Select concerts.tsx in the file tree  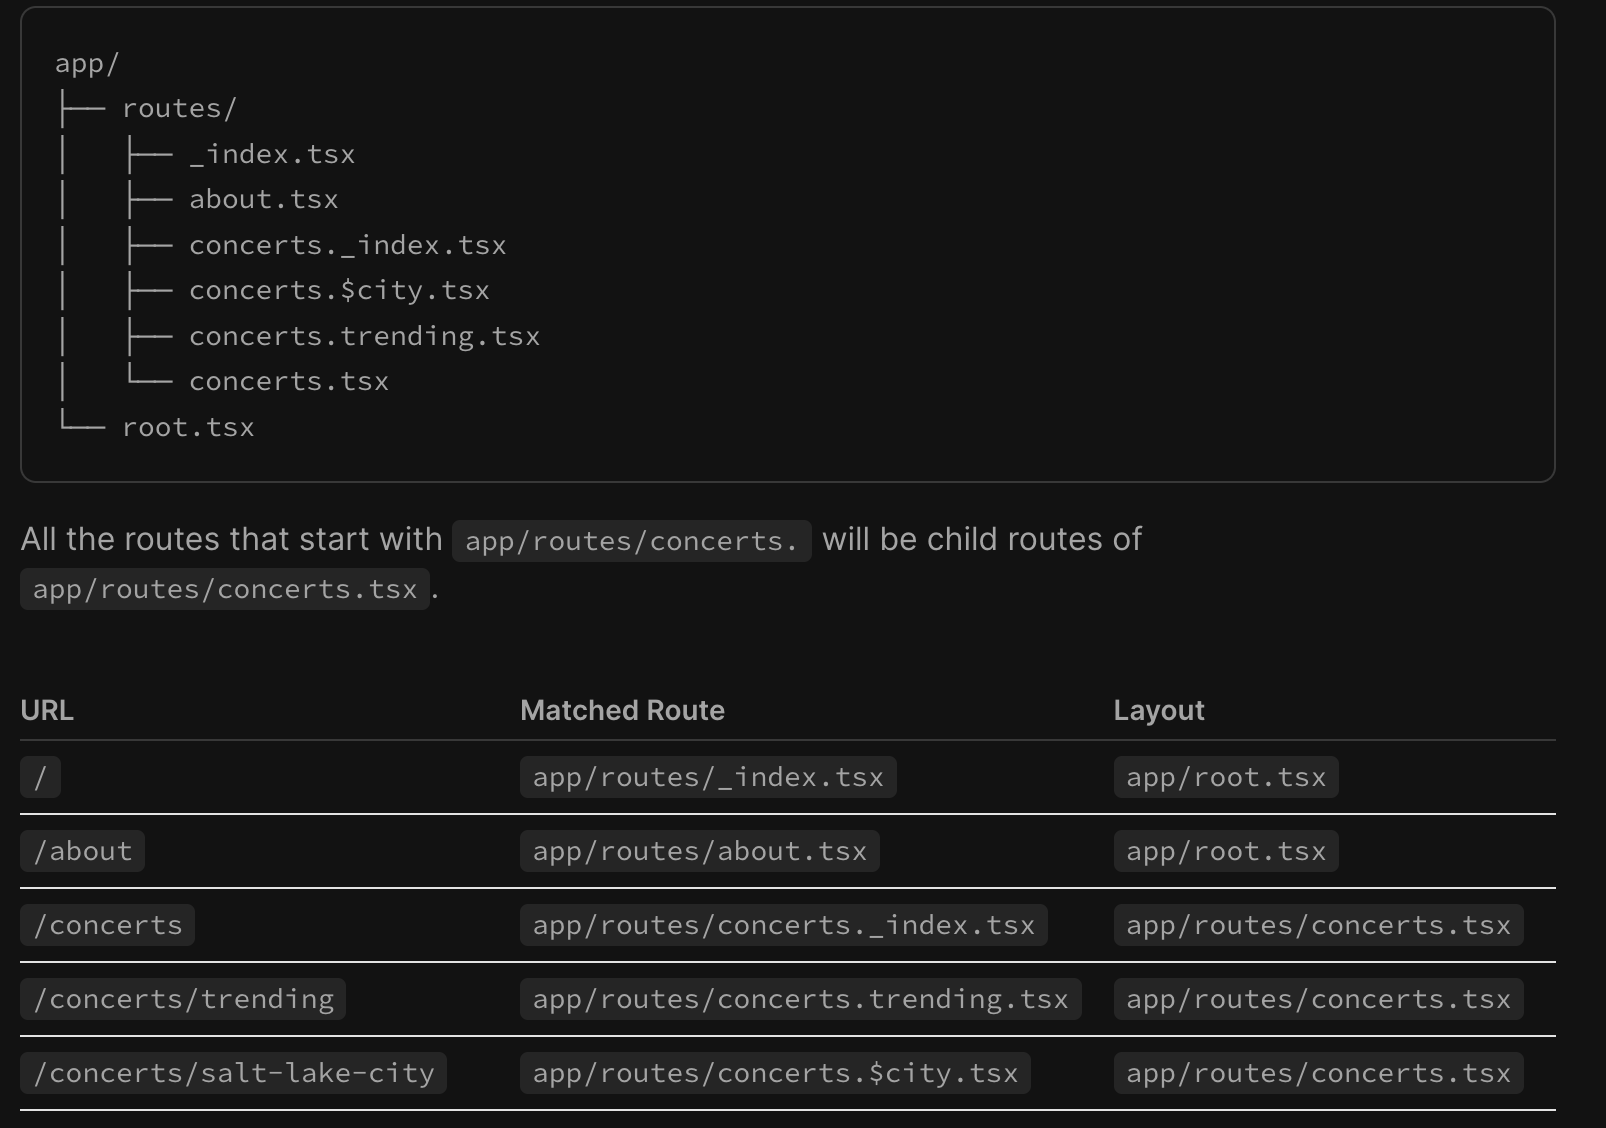289,382
